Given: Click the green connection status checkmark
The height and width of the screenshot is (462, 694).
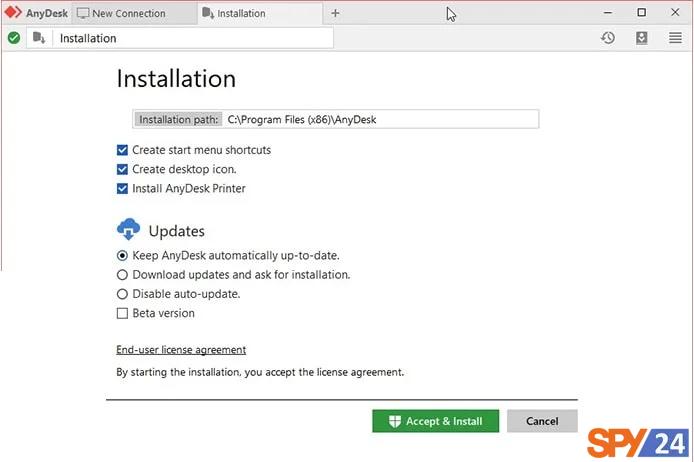Looking at the screenshot, I should (x=14, y=38).
